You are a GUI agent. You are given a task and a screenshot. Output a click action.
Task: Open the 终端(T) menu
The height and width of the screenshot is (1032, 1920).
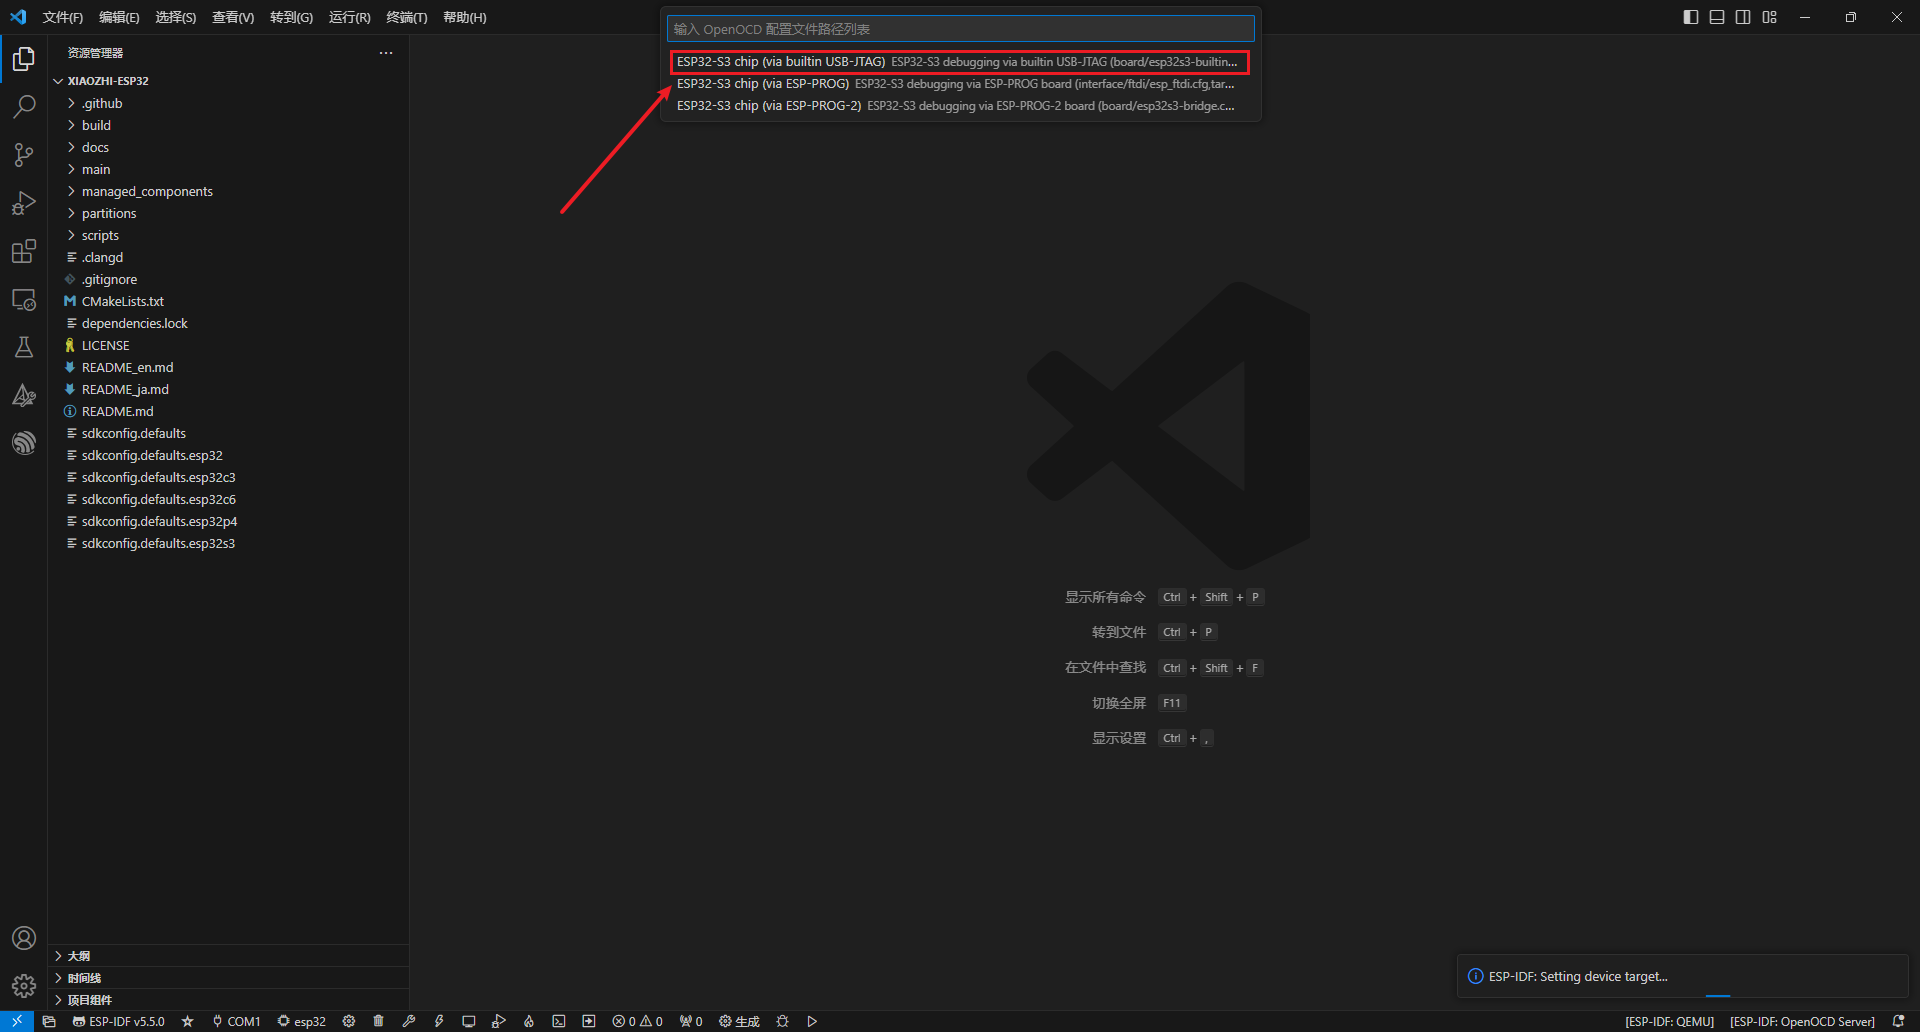click(x=406, y=17)
